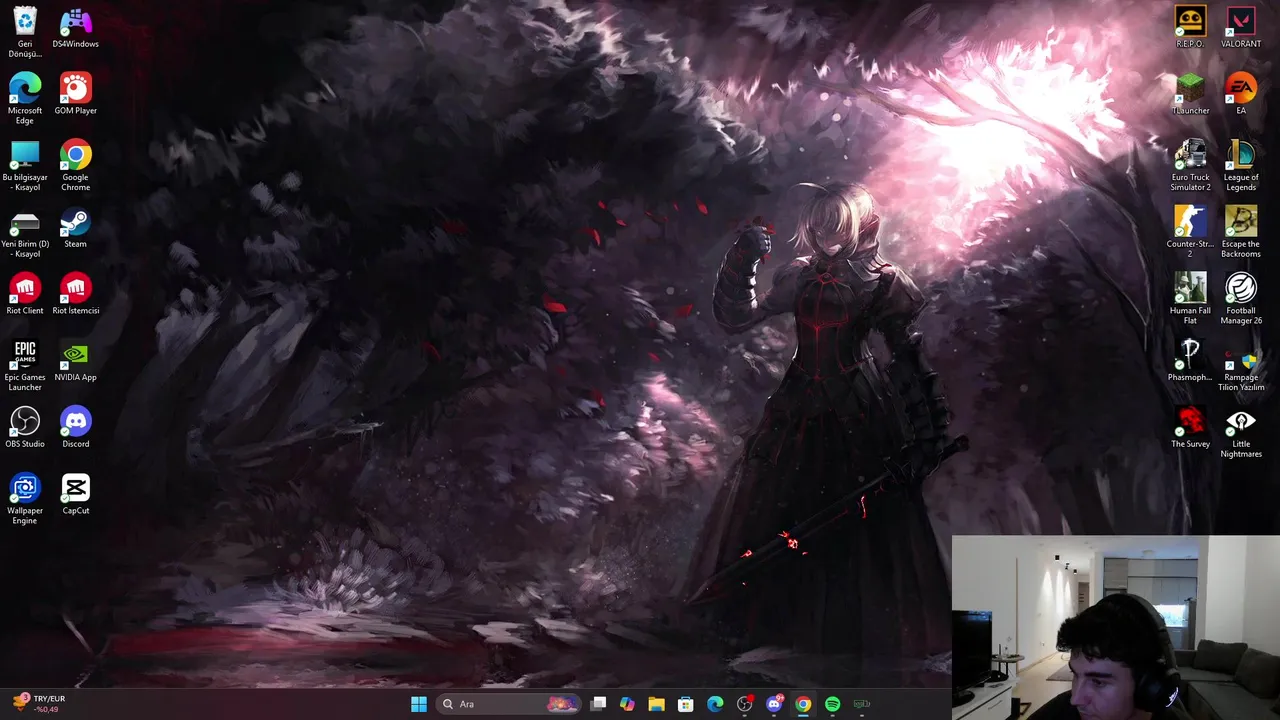Switch to OBS Studio in the taskbar
1280x720 pixels.
pyautogui.click(x=744, y=704)
